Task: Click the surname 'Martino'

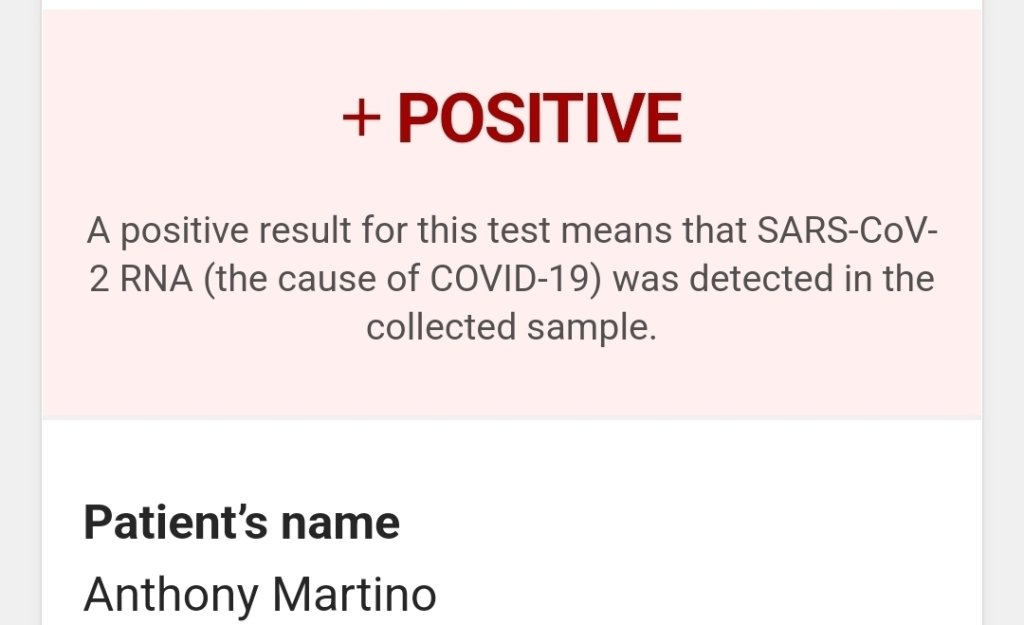Action: pyautogui.click(x=354, y=595)
